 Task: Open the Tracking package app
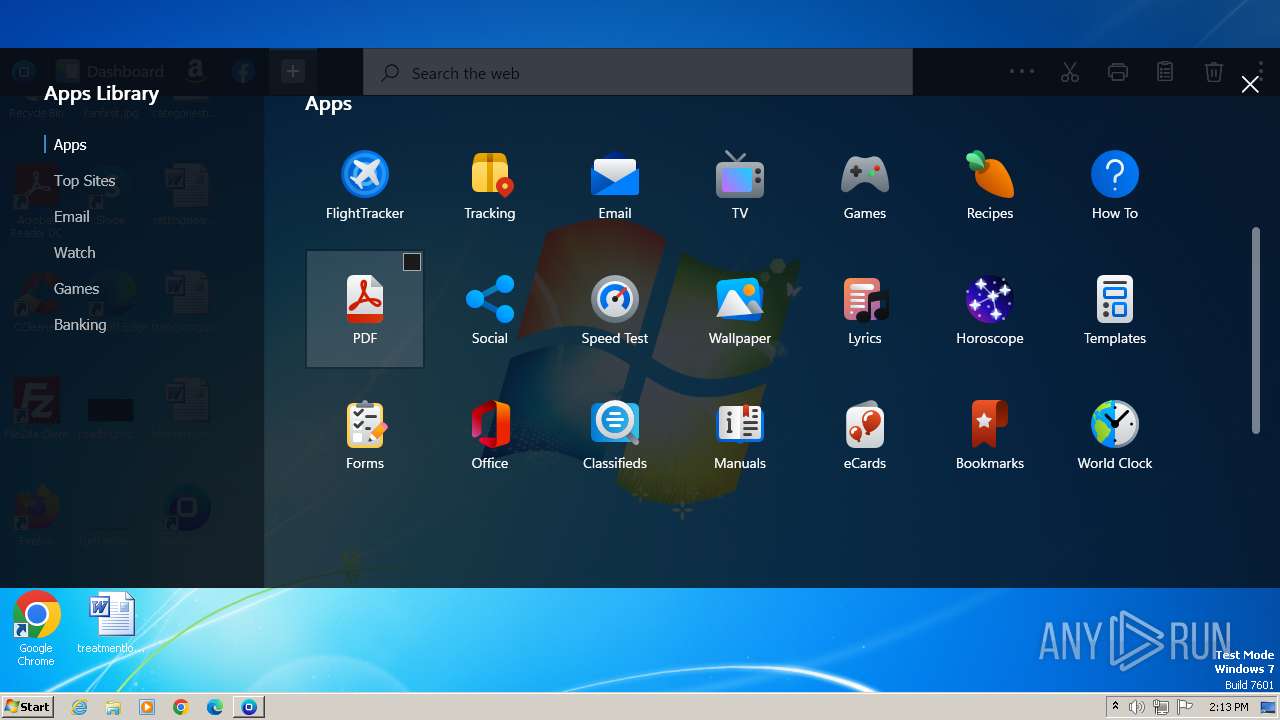tap(490, 185)
